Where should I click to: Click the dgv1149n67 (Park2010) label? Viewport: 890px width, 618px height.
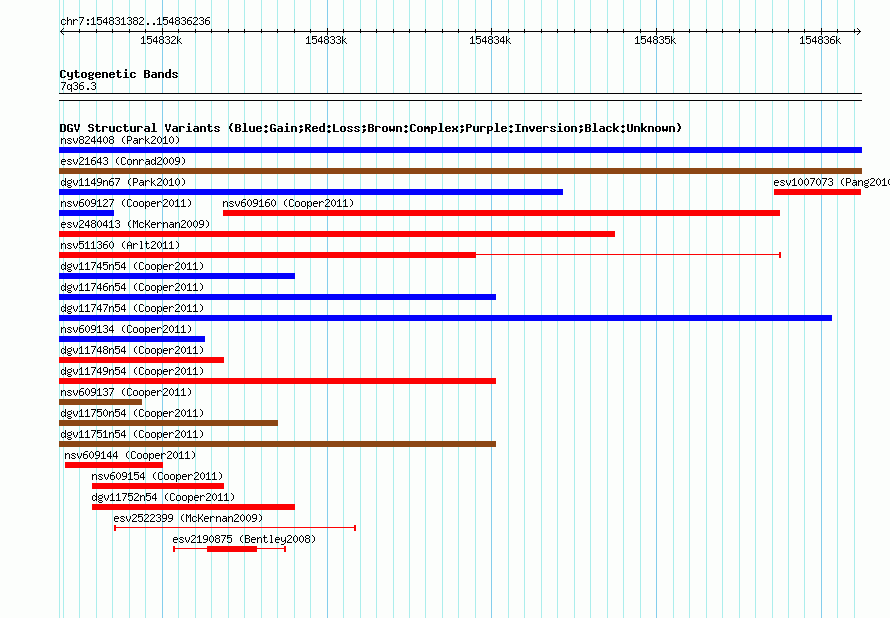tap(123, 182)
